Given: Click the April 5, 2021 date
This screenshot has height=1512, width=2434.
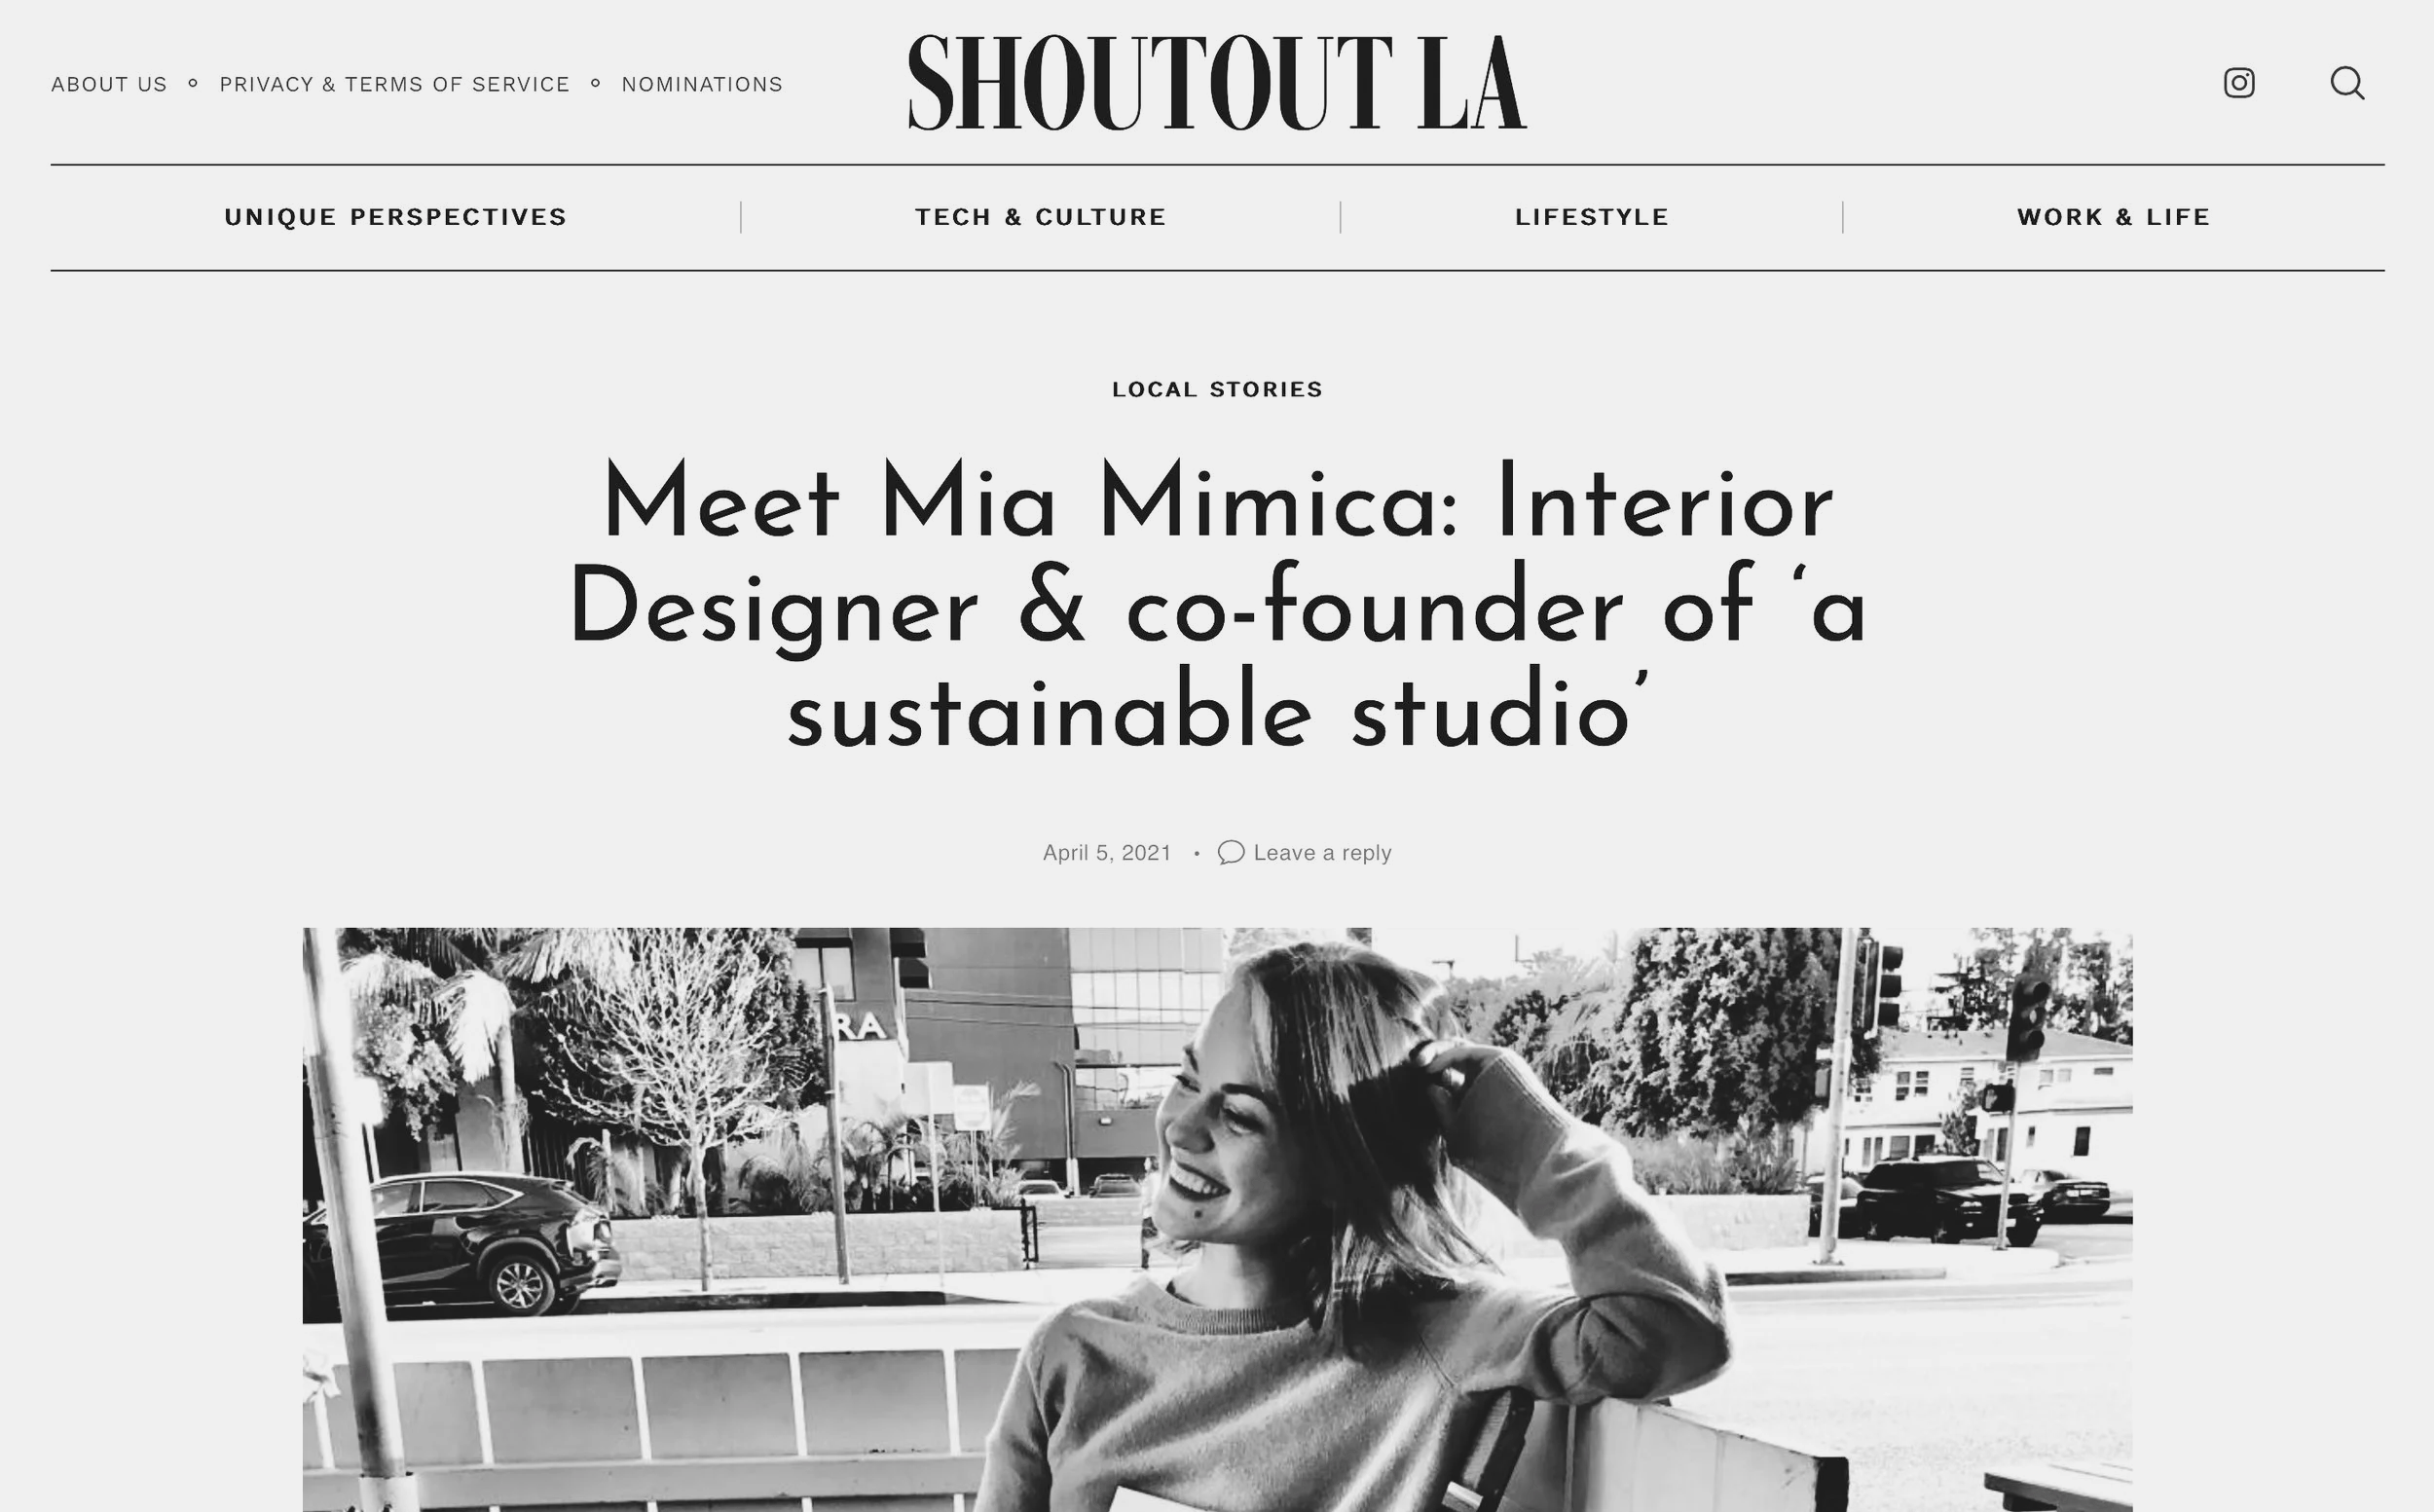Looking at the screenshot, I should pyautogui.click(x=1107, y=852).
